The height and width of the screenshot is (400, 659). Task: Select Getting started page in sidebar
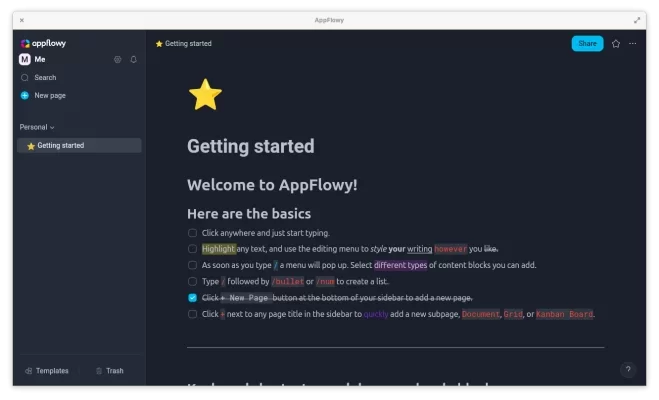(x=61, y=146)
